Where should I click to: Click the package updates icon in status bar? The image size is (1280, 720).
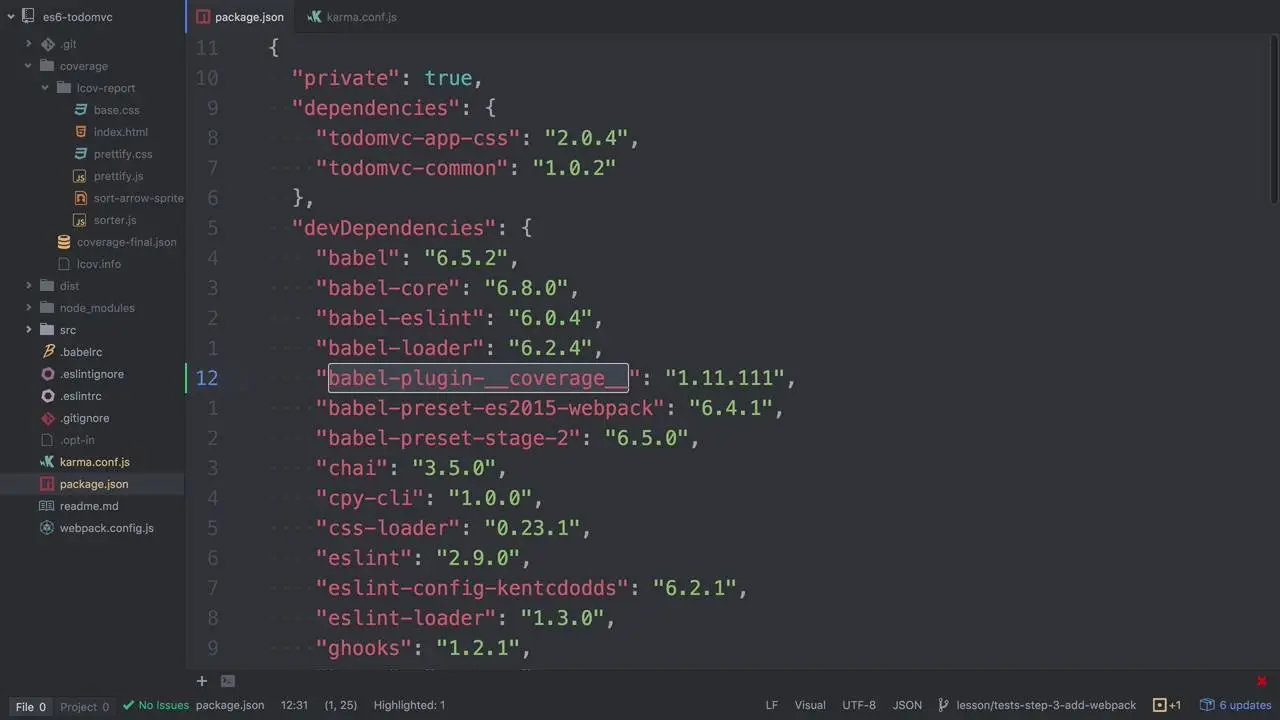click(x=1207, y=705)
